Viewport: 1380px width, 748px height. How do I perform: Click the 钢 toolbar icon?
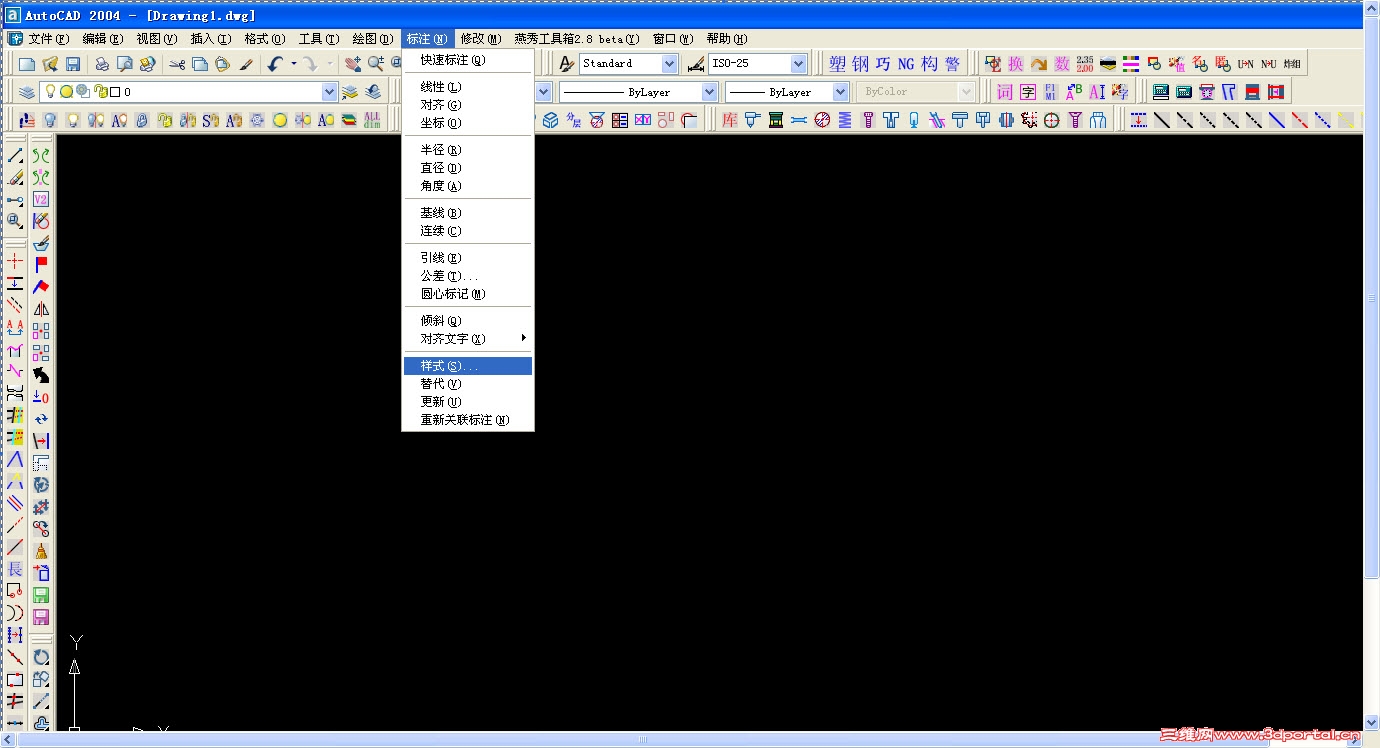point(860,64)
